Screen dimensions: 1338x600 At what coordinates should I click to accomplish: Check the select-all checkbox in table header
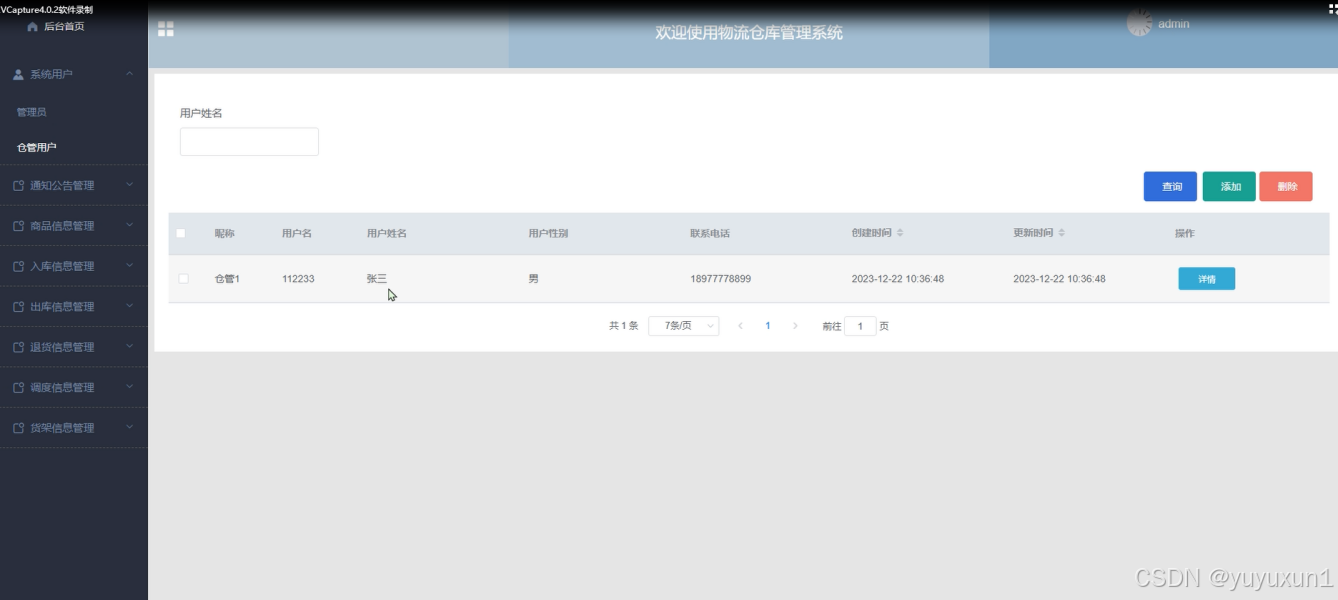(183, 232)
